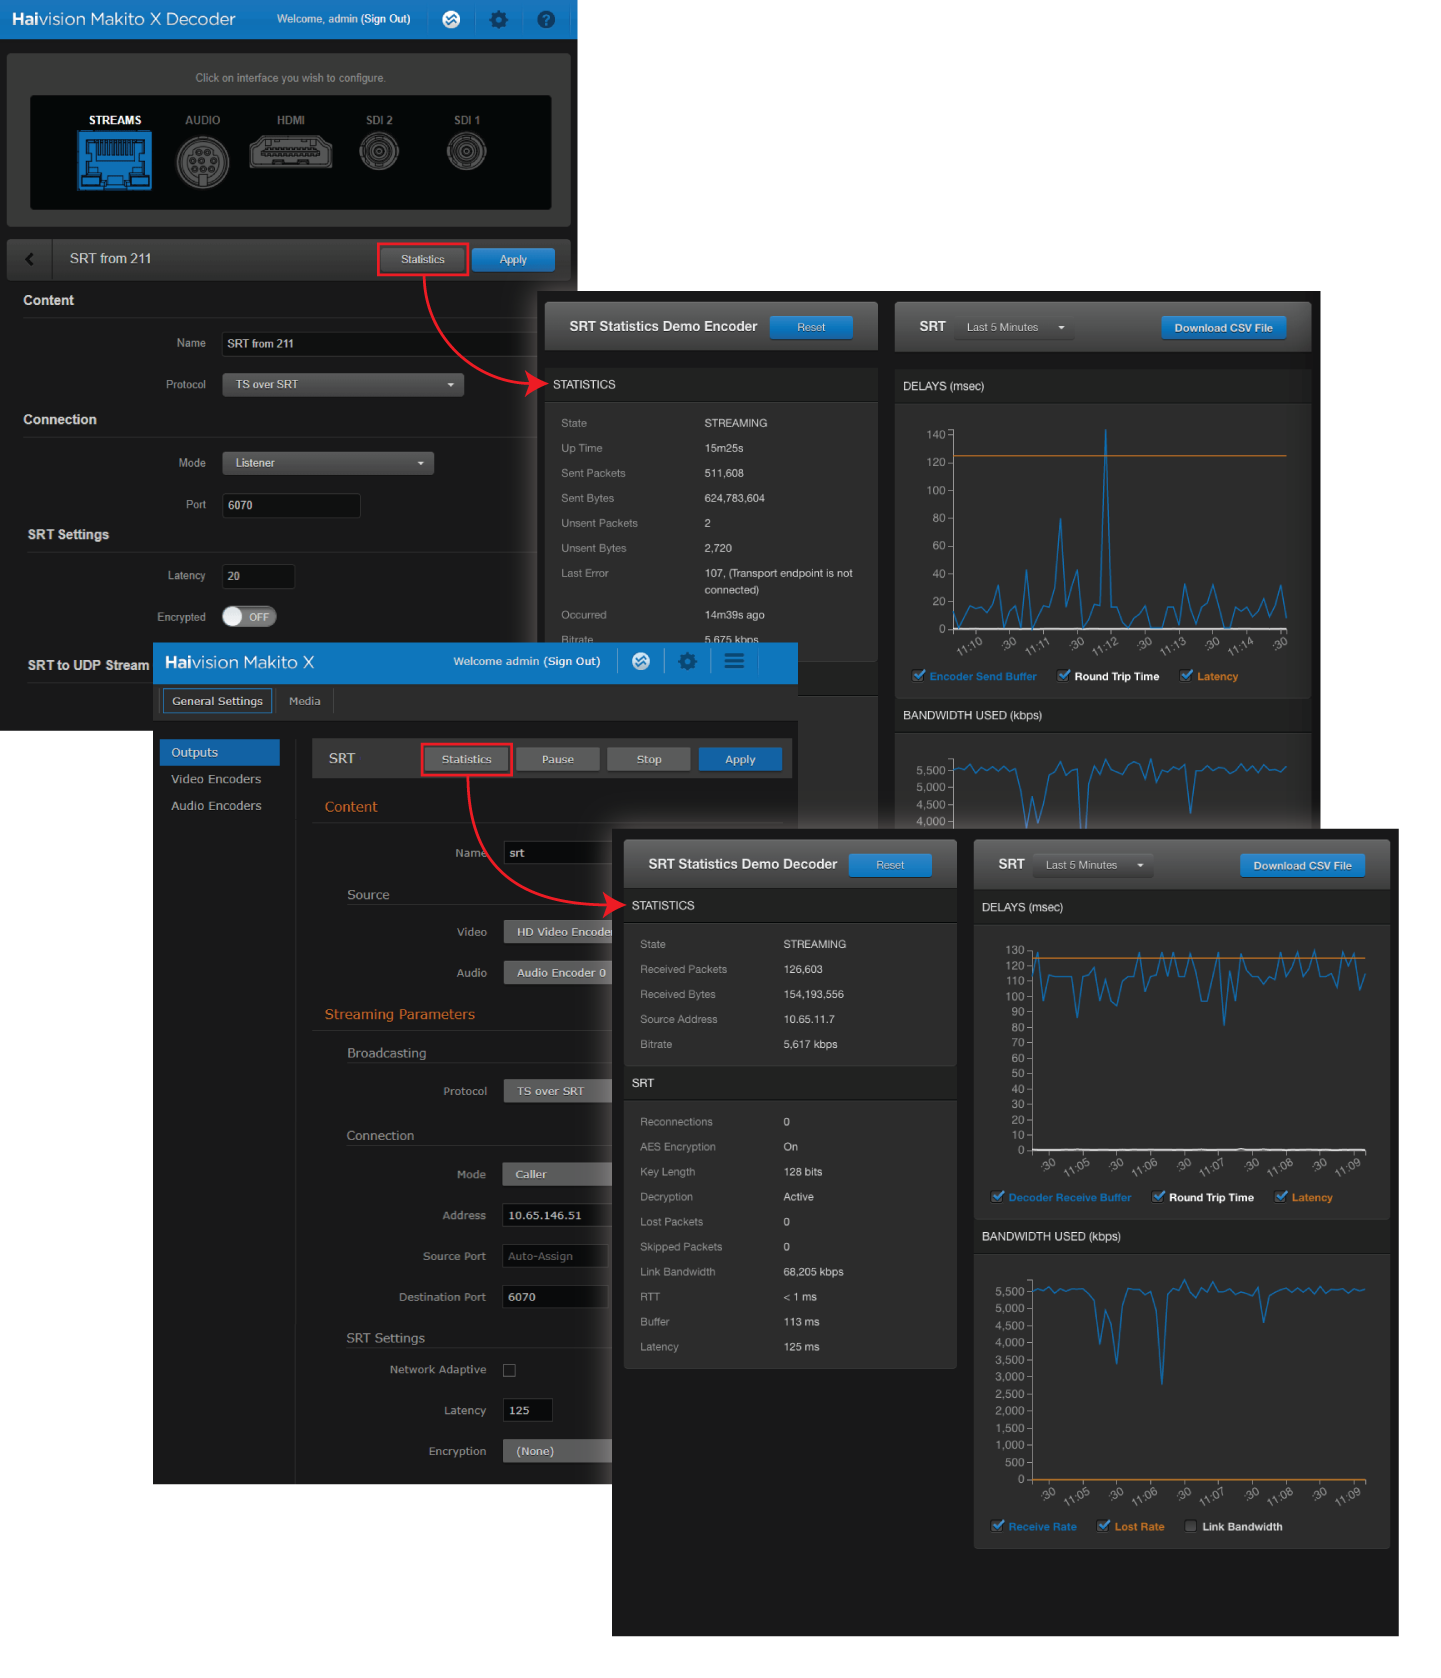Click Download CSV File in encoder statistics
1441x1678 pixels.
(1223, 328)
